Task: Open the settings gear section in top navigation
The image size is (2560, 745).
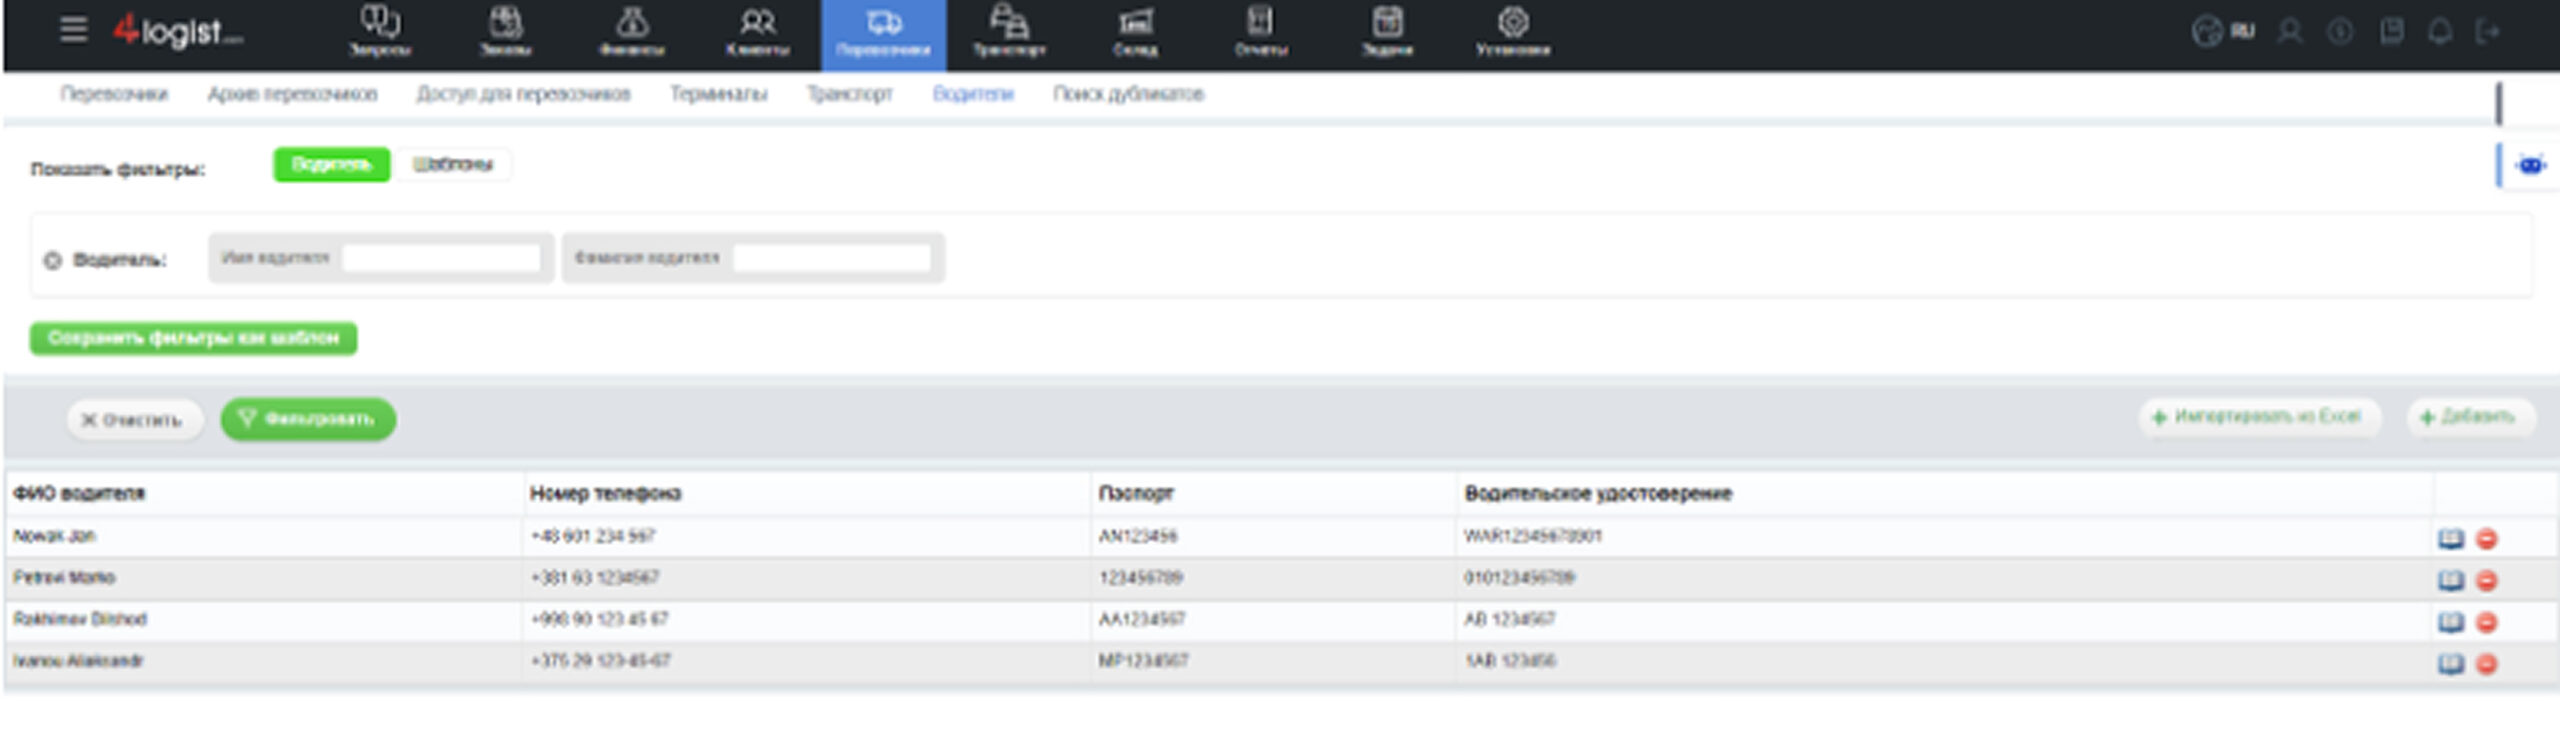Action: [1513, 33]
